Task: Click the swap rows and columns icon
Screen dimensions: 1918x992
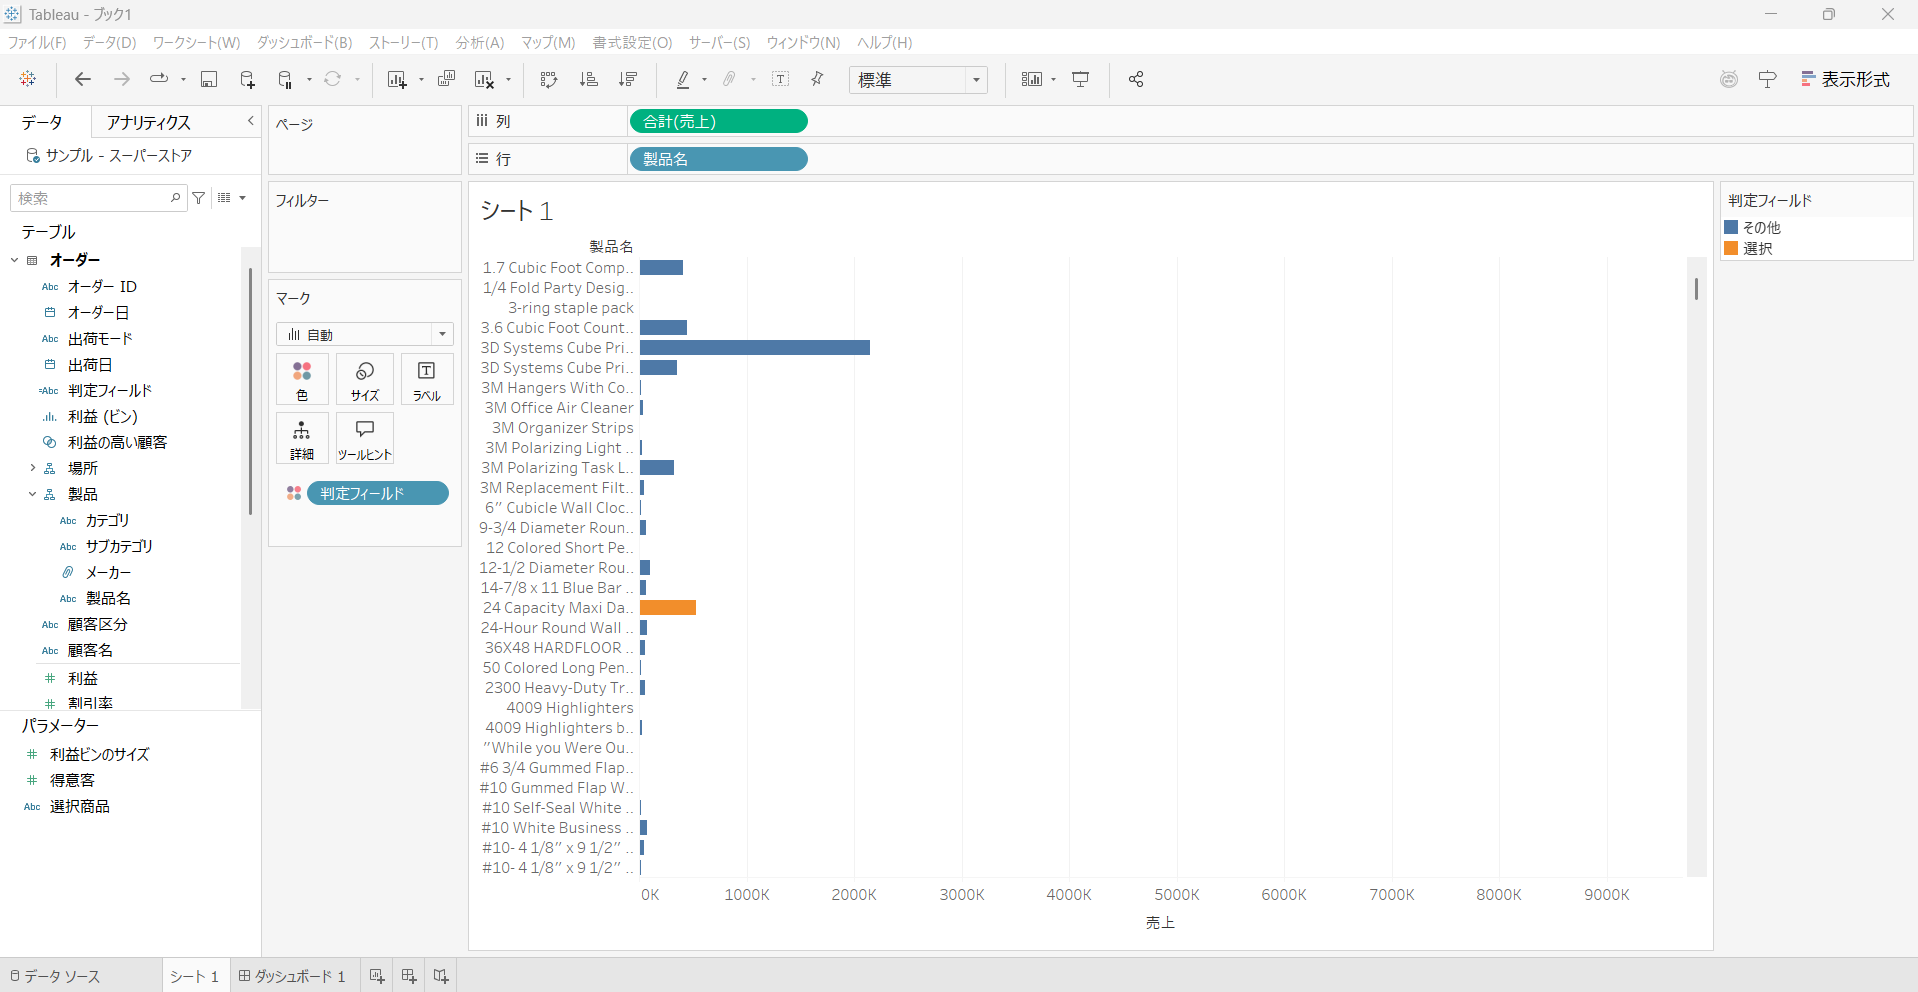Action: click(x=548, y=80)
